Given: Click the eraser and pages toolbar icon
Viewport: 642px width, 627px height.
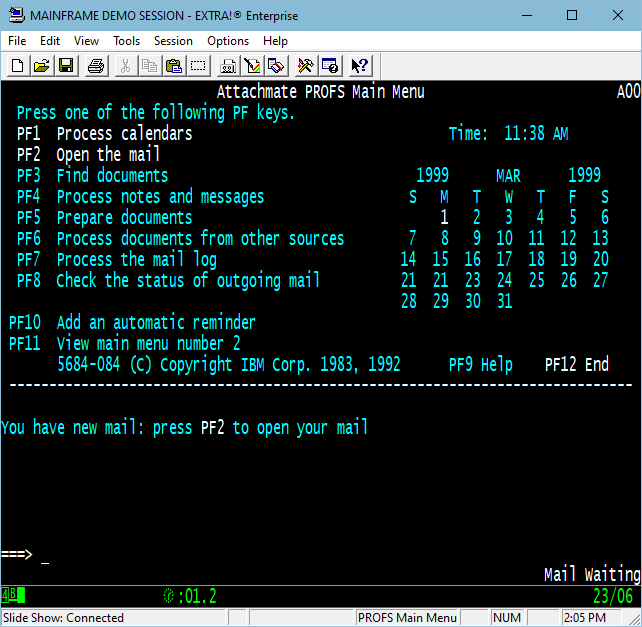Looking at the screenshot, I should 276,66.
